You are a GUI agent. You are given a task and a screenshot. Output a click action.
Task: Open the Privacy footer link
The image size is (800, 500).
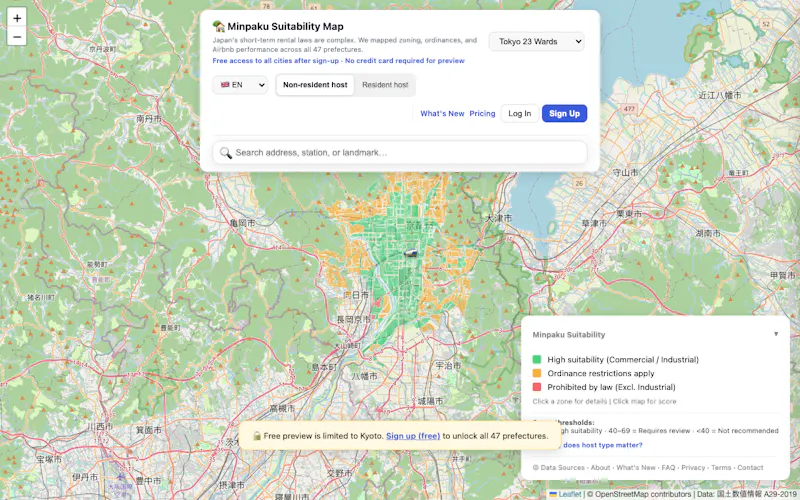(693, 467)
